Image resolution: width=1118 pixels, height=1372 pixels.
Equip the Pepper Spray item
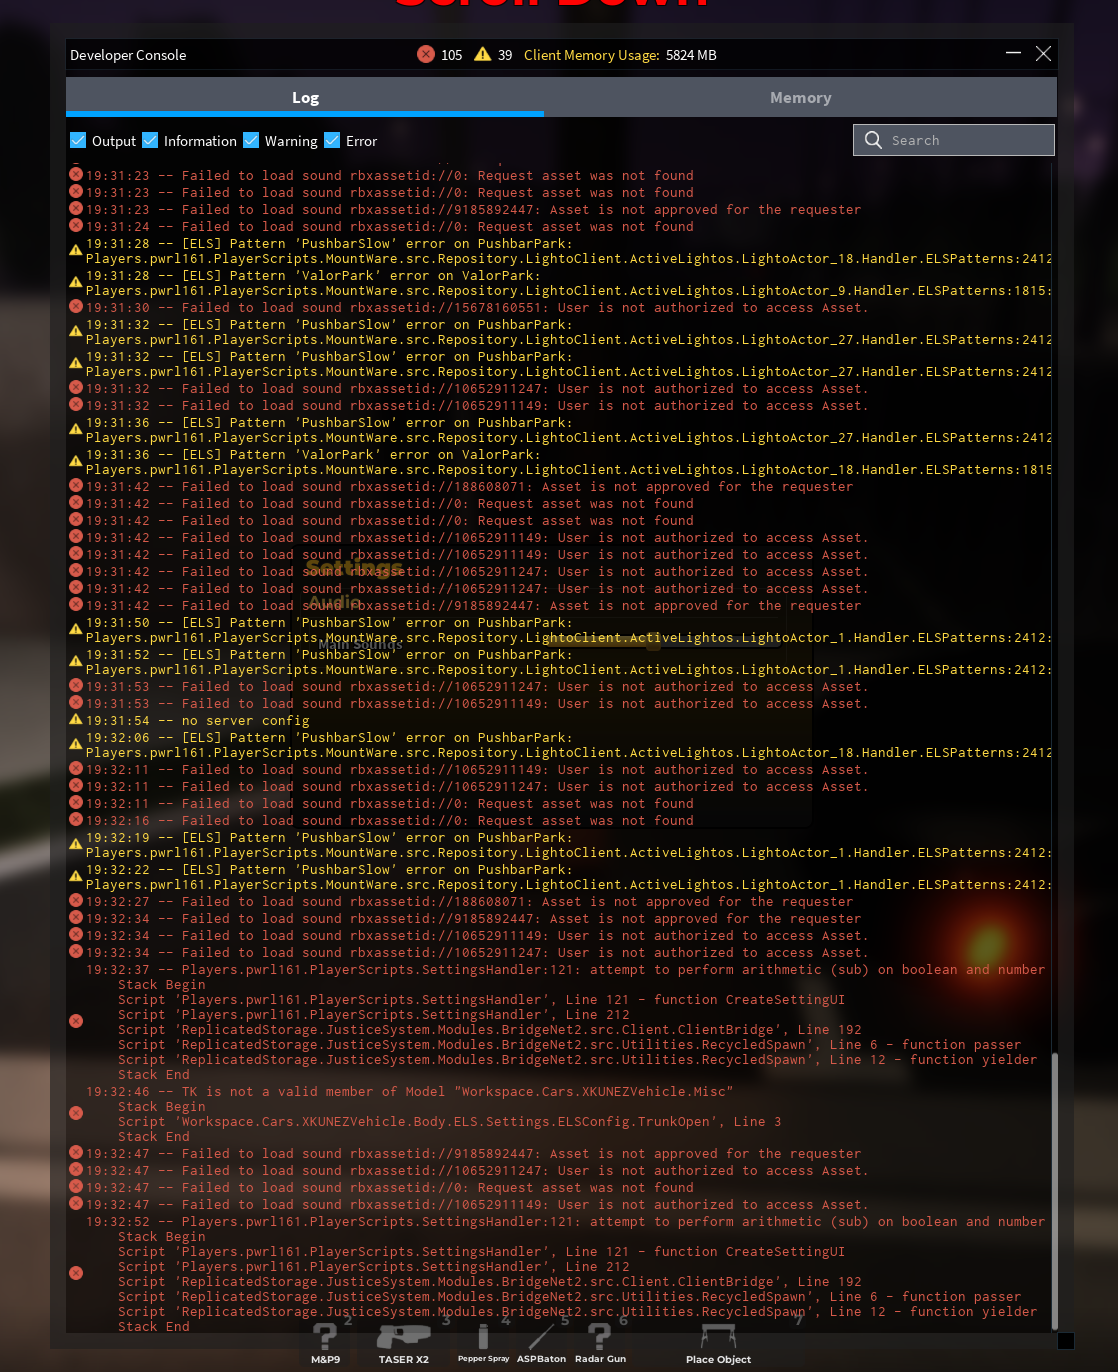[483, 1340]
